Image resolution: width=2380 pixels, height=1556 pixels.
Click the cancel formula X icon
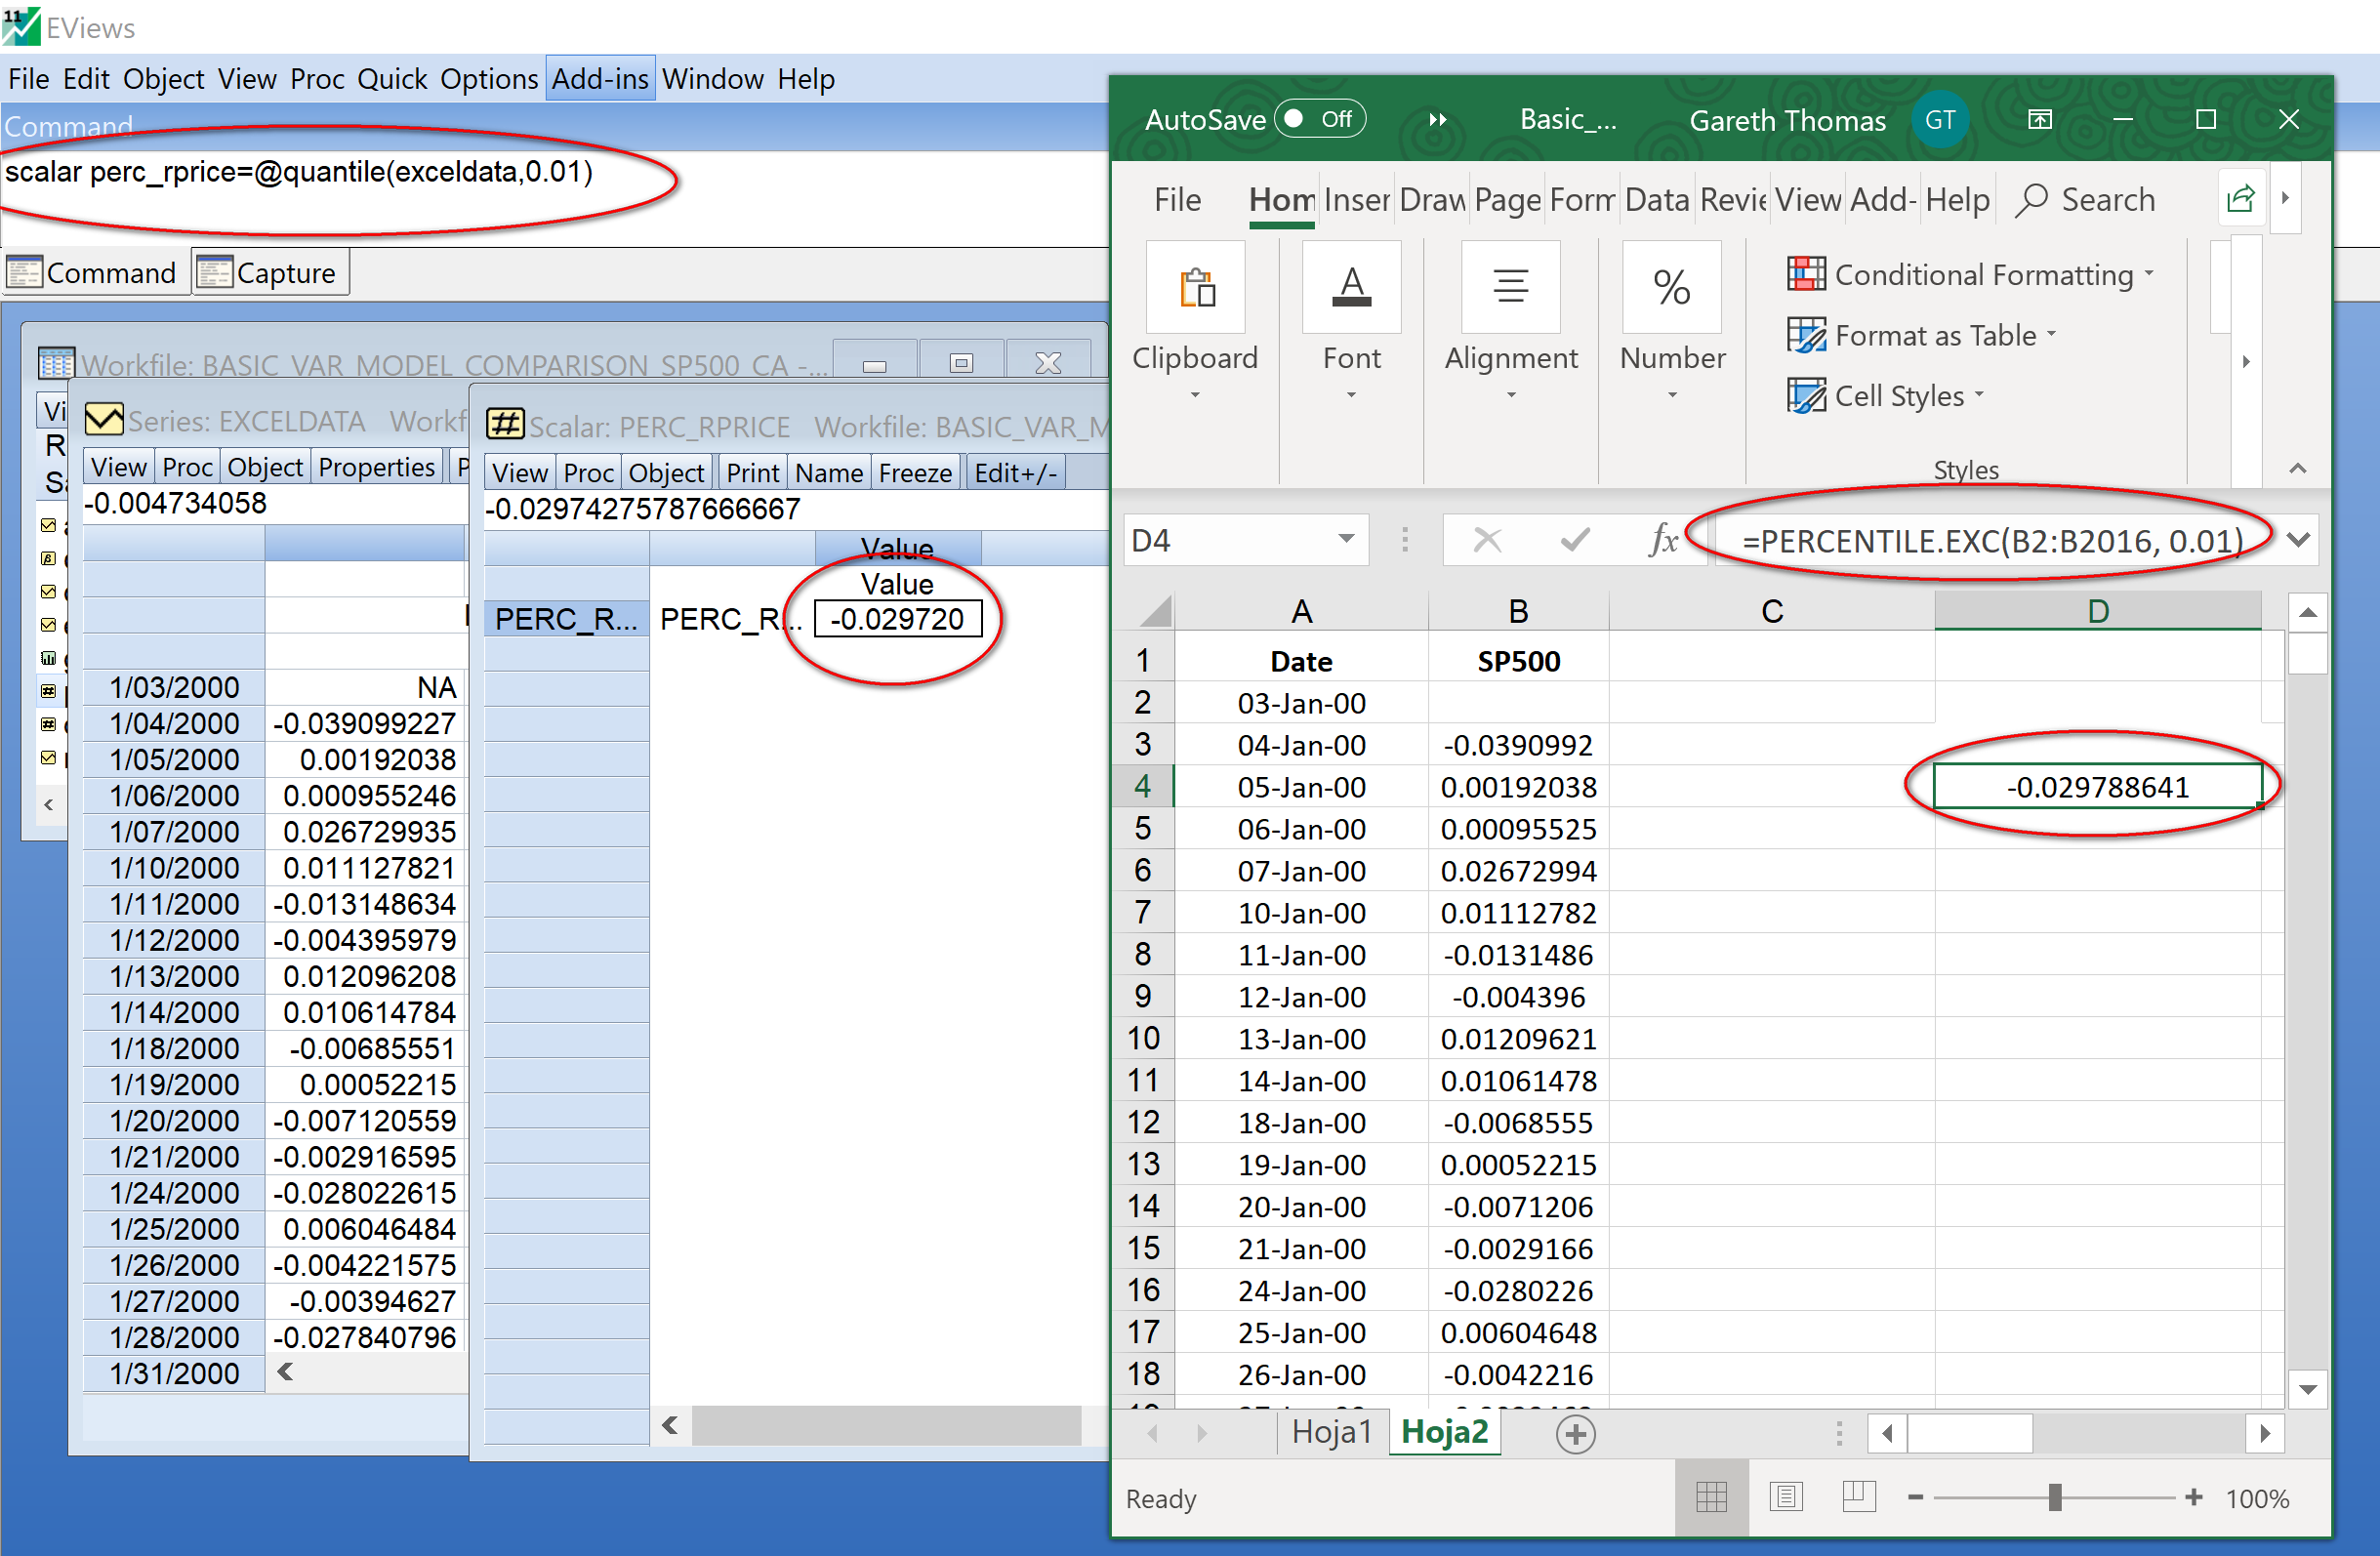(1487, 540)
